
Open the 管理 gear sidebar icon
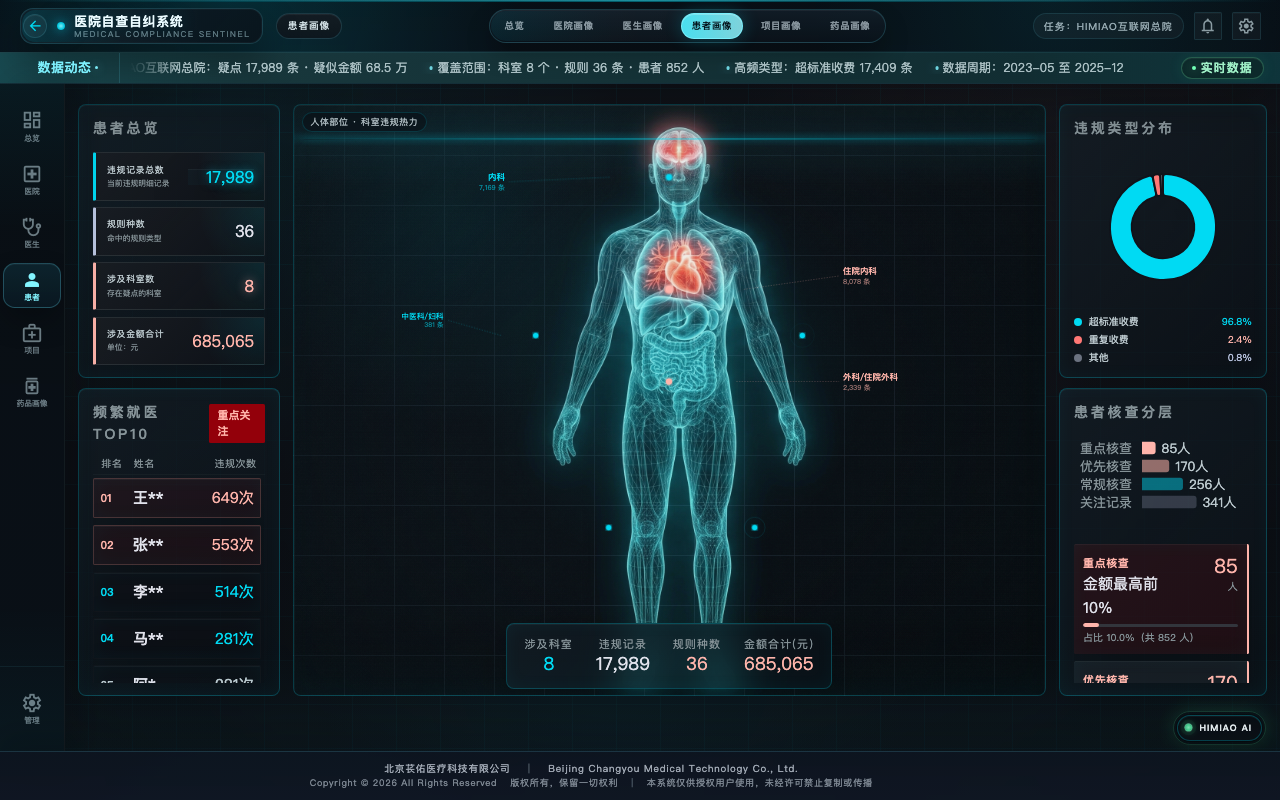(x=32, y=709)
